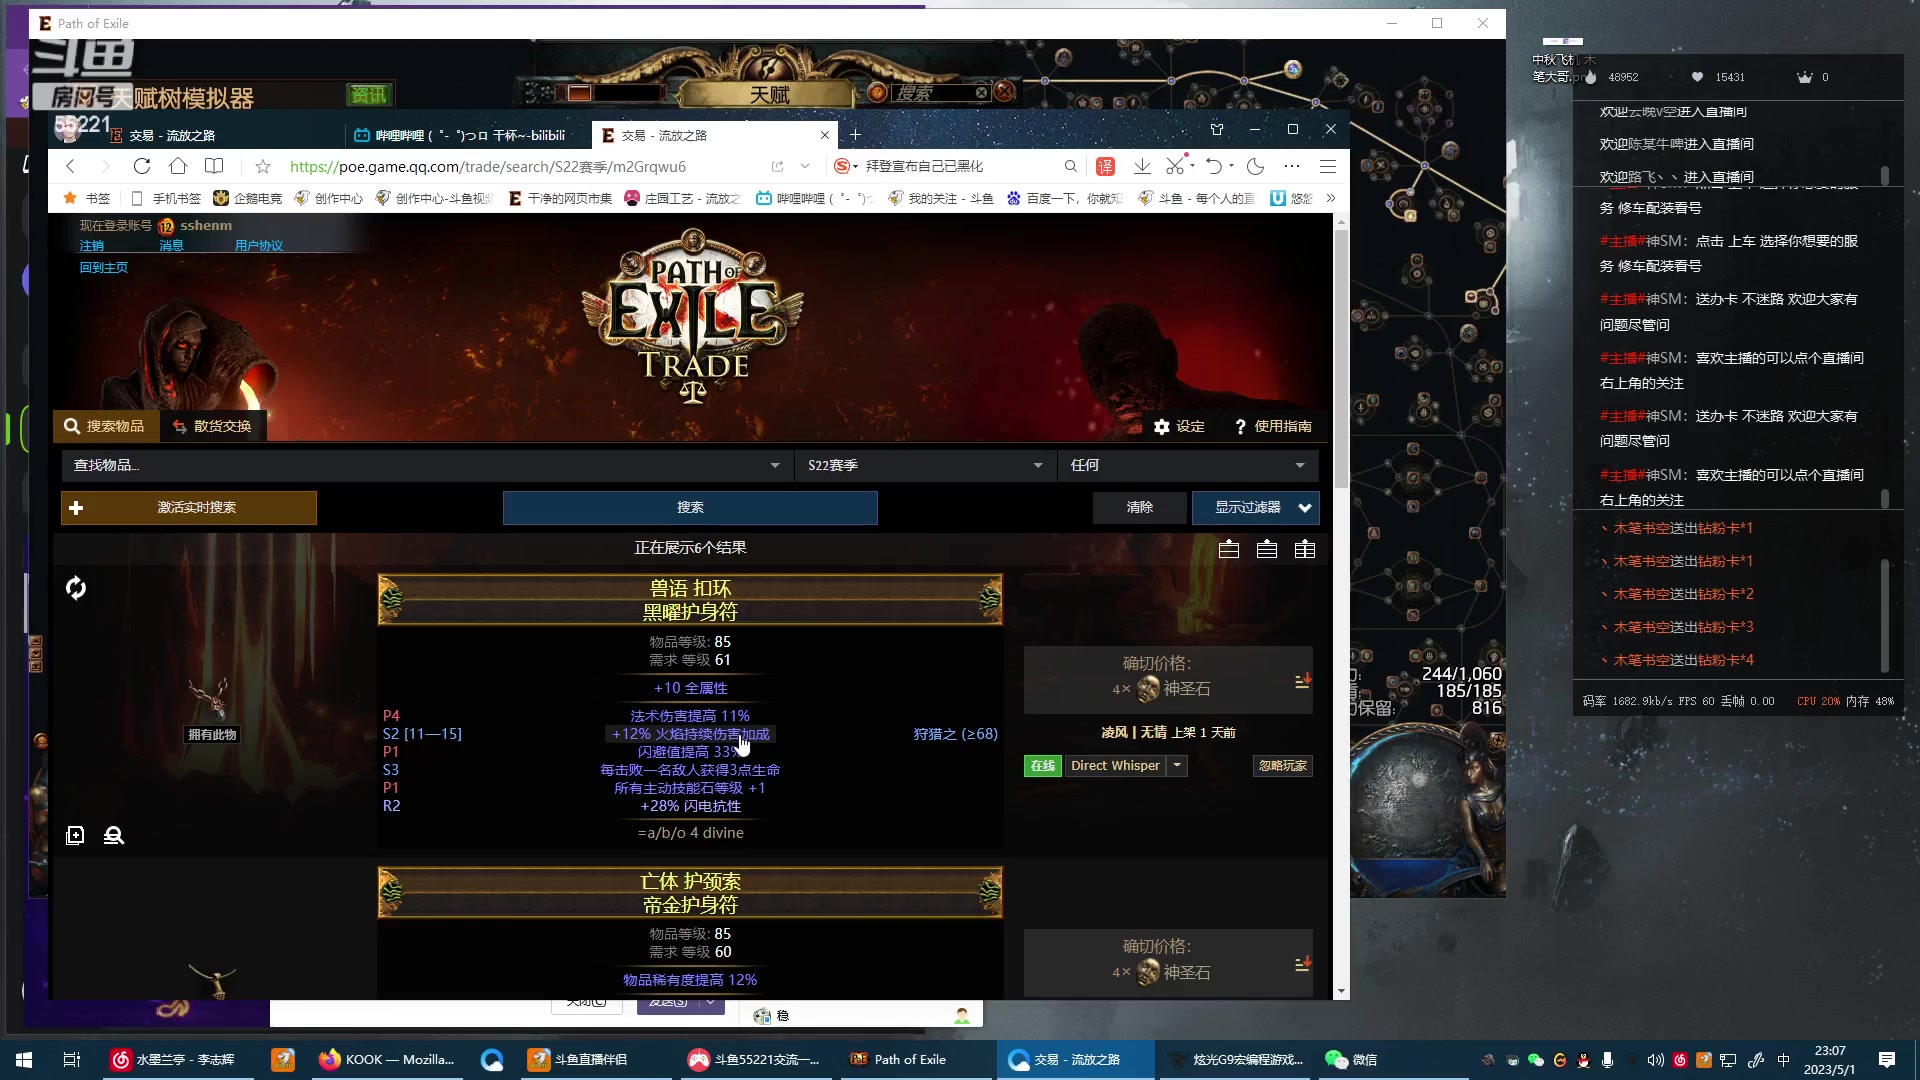Click the search similar item icon
1920x1080 pixels.
114,835
